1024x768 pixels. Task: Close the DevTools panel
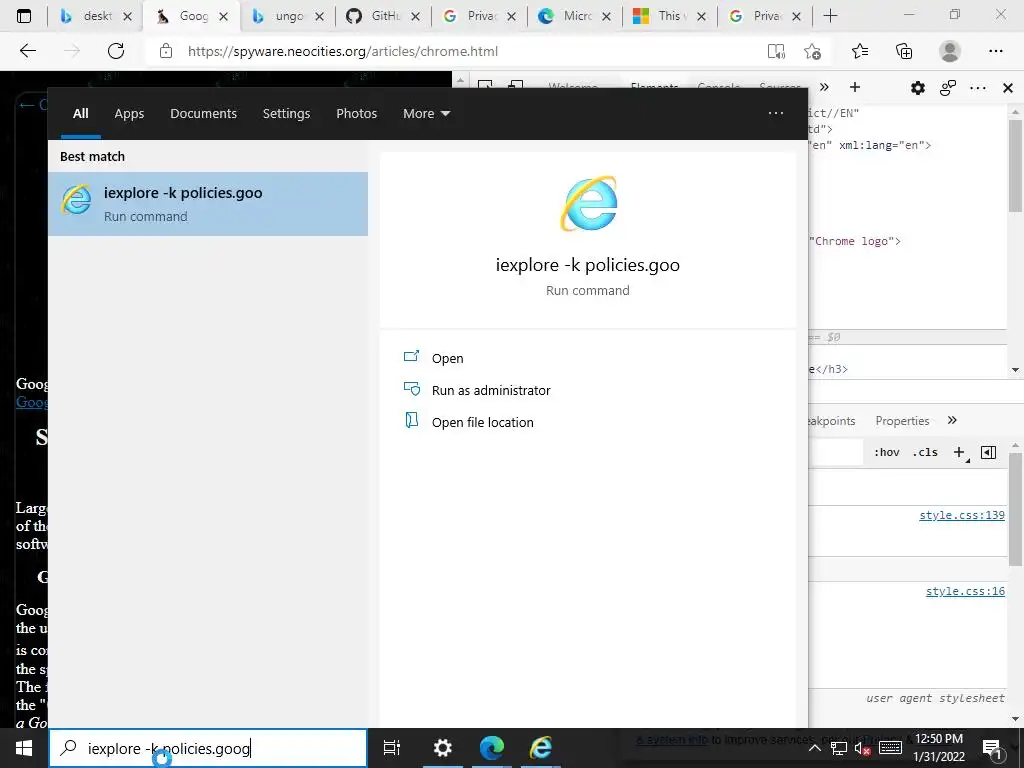[1008, 88]
